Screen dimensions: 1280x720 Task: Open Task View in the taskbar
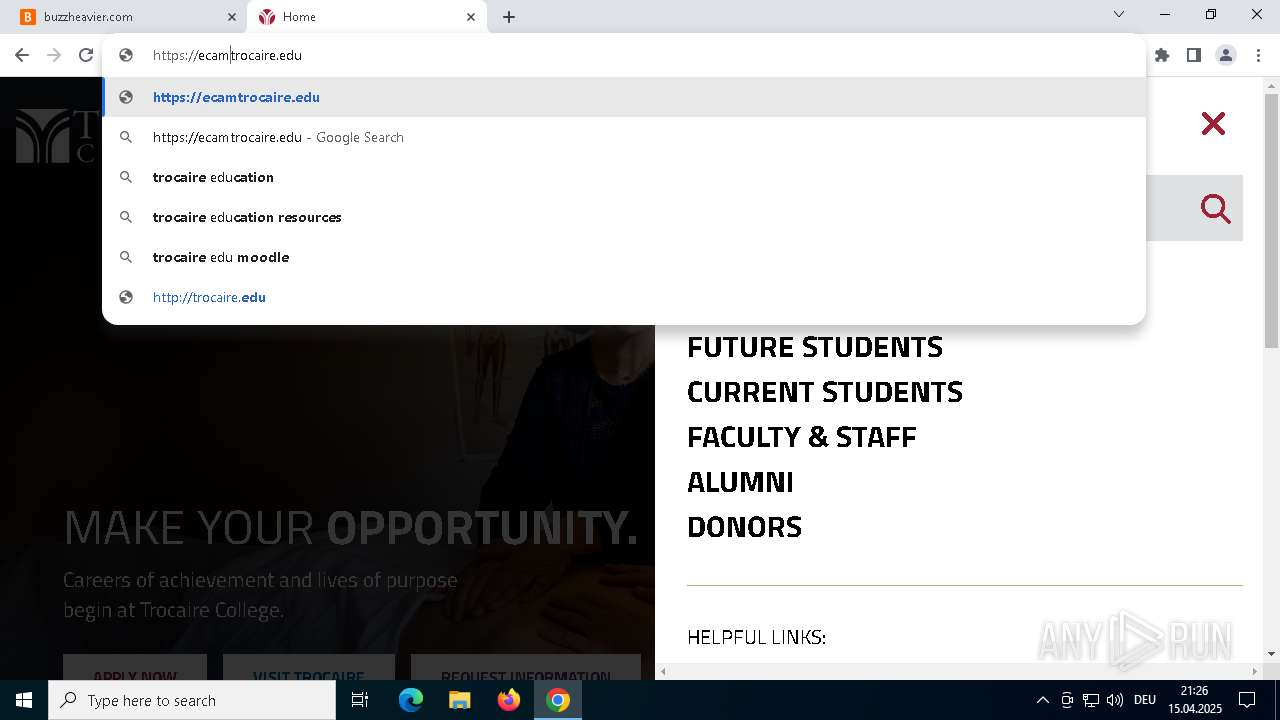click(360, 700)
